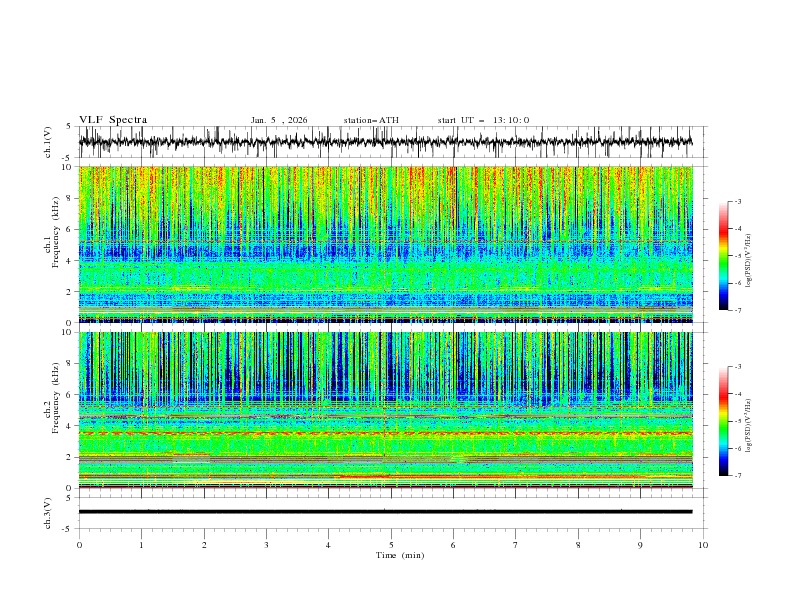Click the 'ch.1(V)' waveform axis label
Image resolution: width=792 pixels, height=612 pixels.
tap(48, 142)
